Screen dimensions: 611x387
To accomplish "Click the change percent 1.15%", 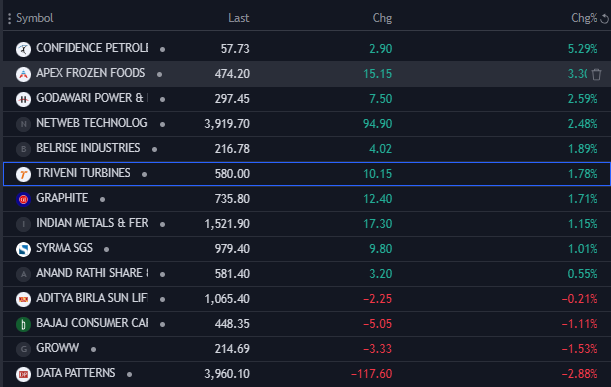I will click(x=583, y=224).
